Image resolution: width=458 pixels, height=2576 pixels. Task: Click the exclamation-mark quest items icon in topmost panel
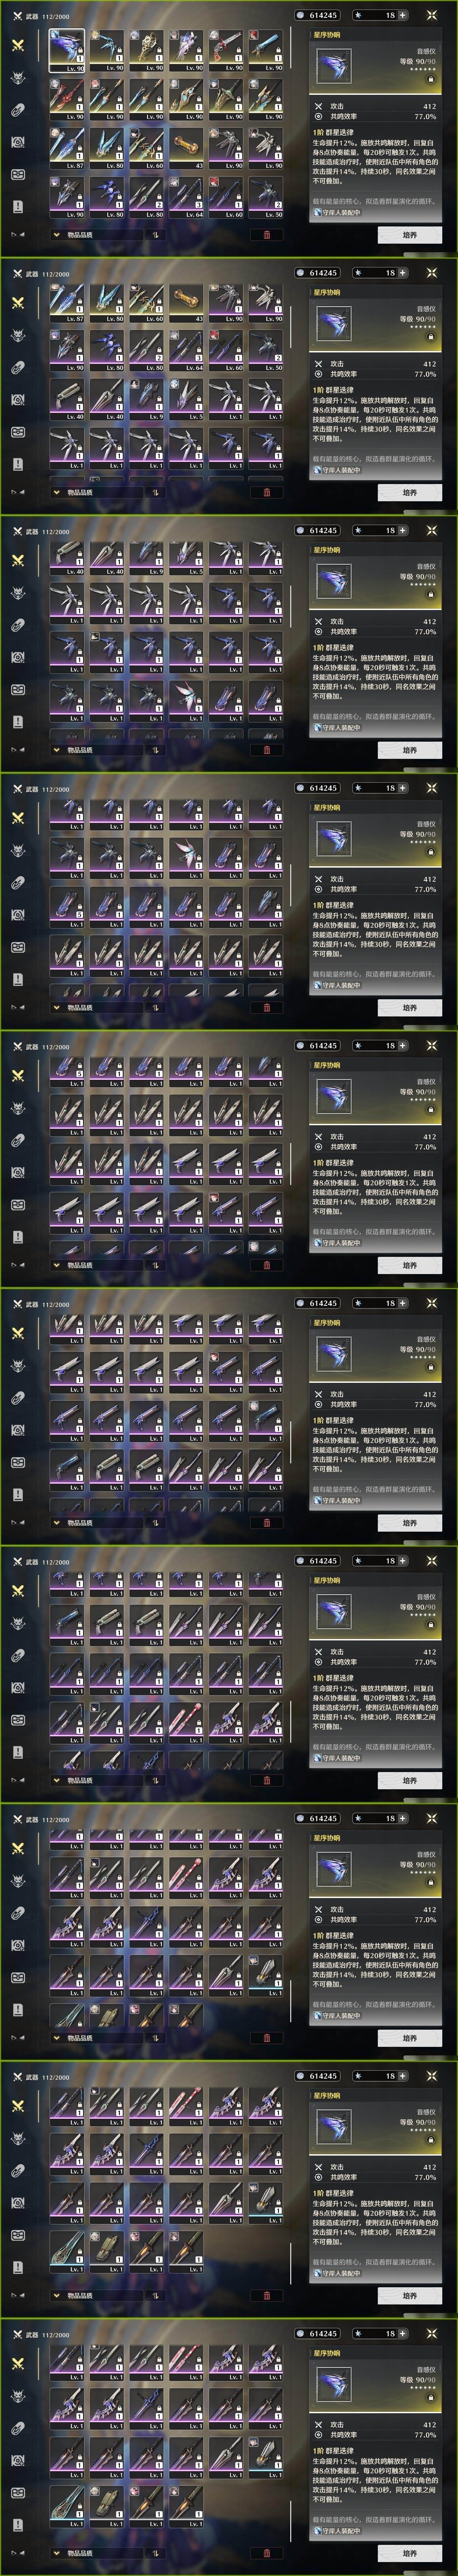tap(17, 206)
